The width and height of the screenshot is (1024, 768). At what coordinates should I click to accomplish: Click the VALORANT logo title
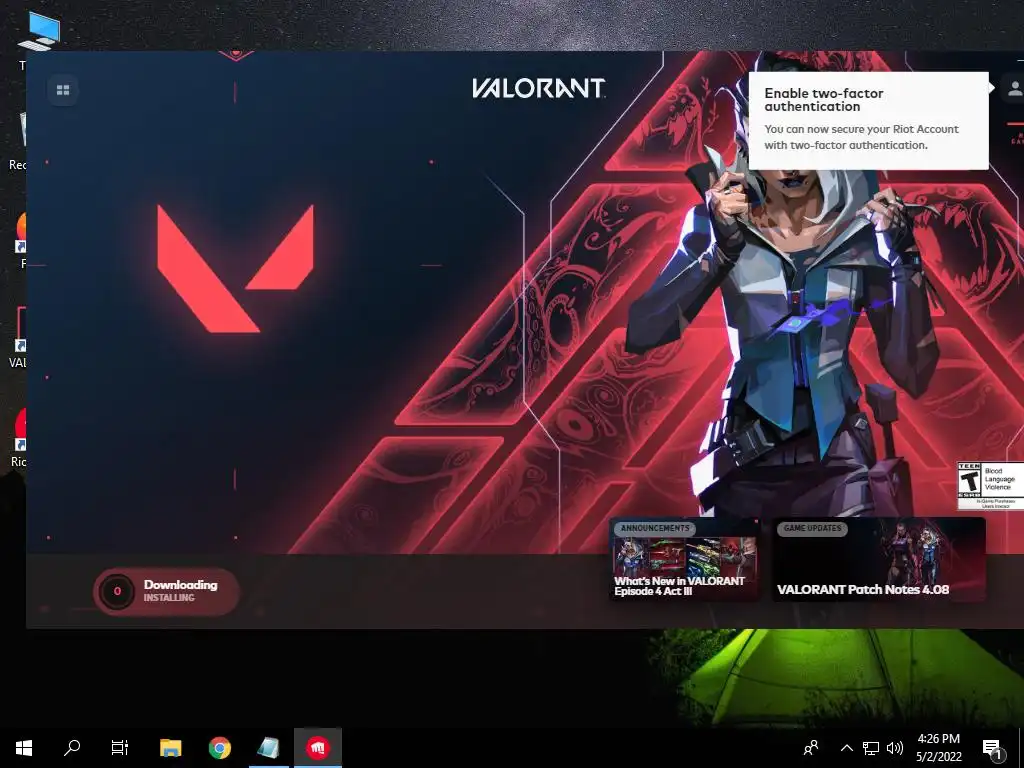click(x=539, y=88)
